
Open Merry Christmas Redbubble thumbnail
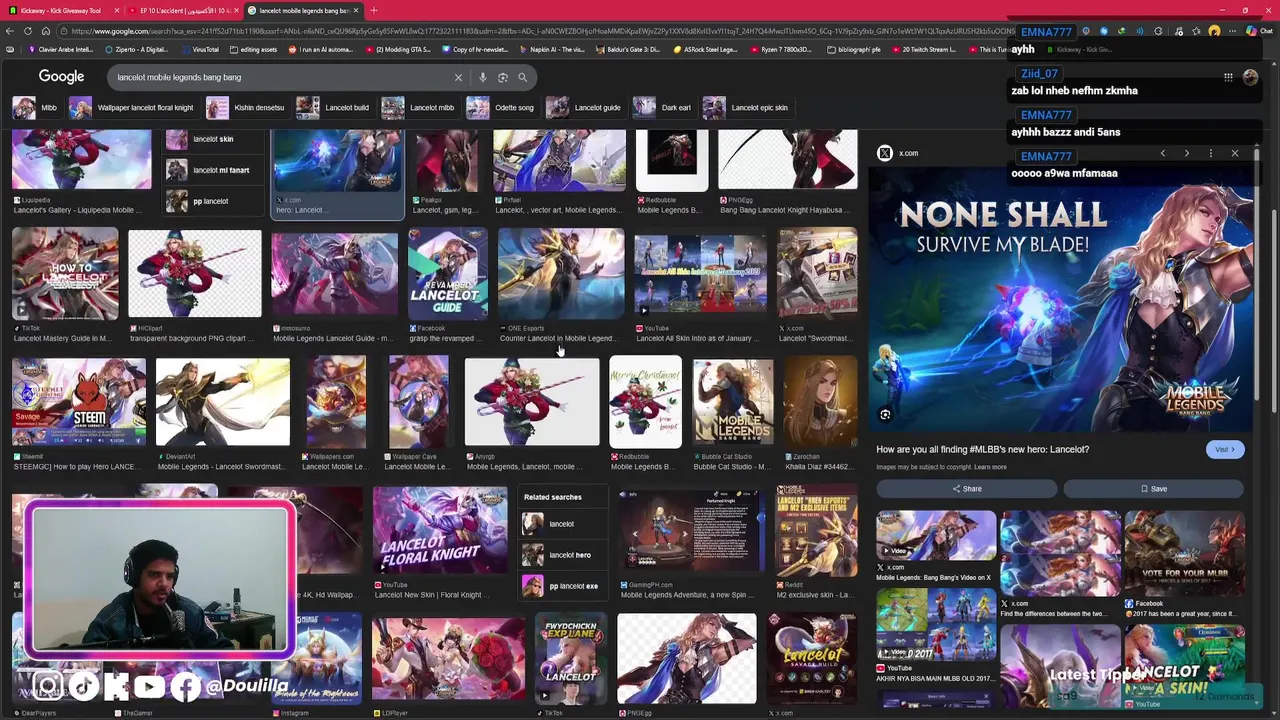tap(646, 402)
